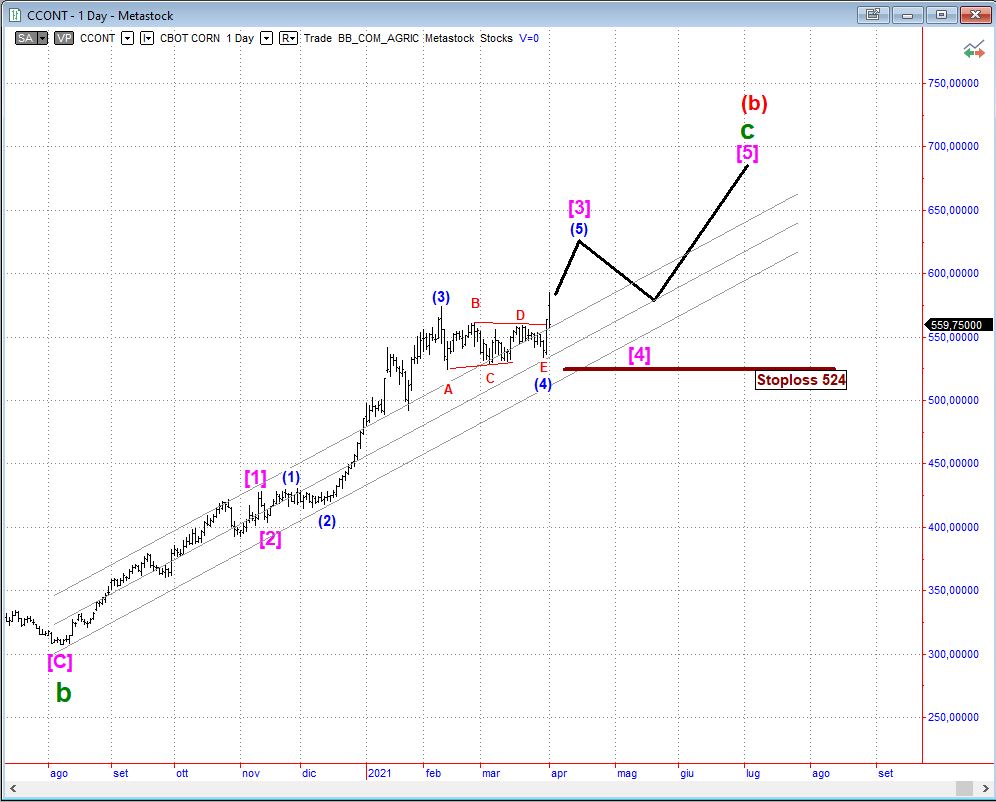
Task: Click the chart window icon in title bar
Action: [x=15, y=15]
